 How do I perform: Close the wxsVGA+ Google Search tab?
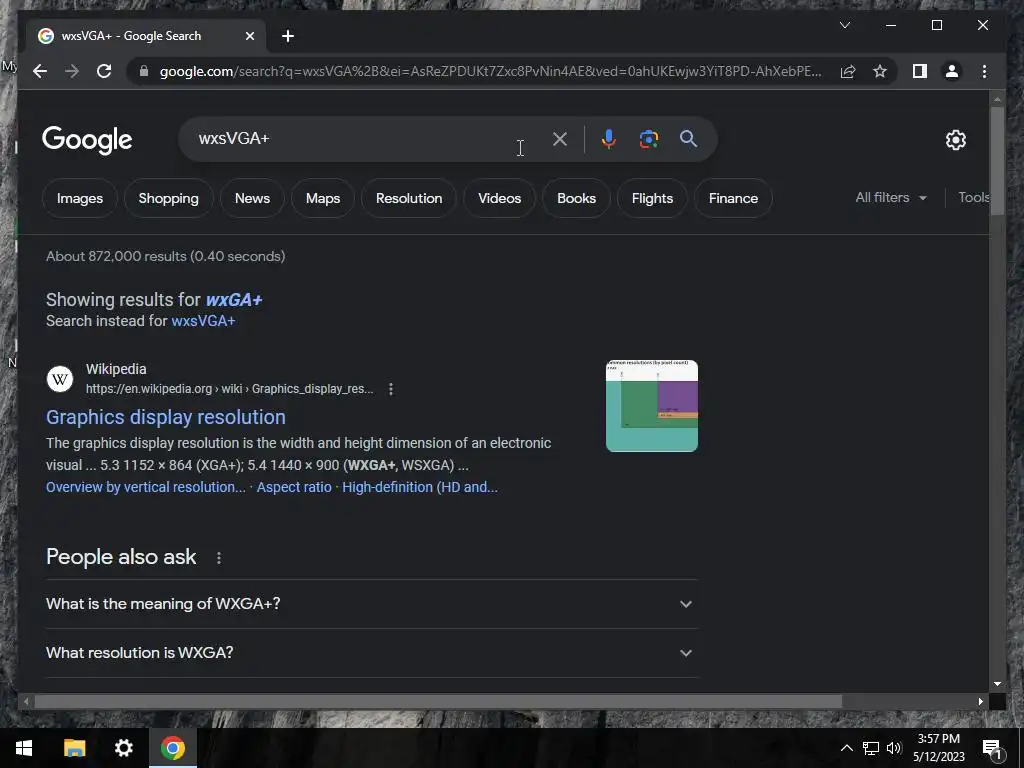pos(249,36)
